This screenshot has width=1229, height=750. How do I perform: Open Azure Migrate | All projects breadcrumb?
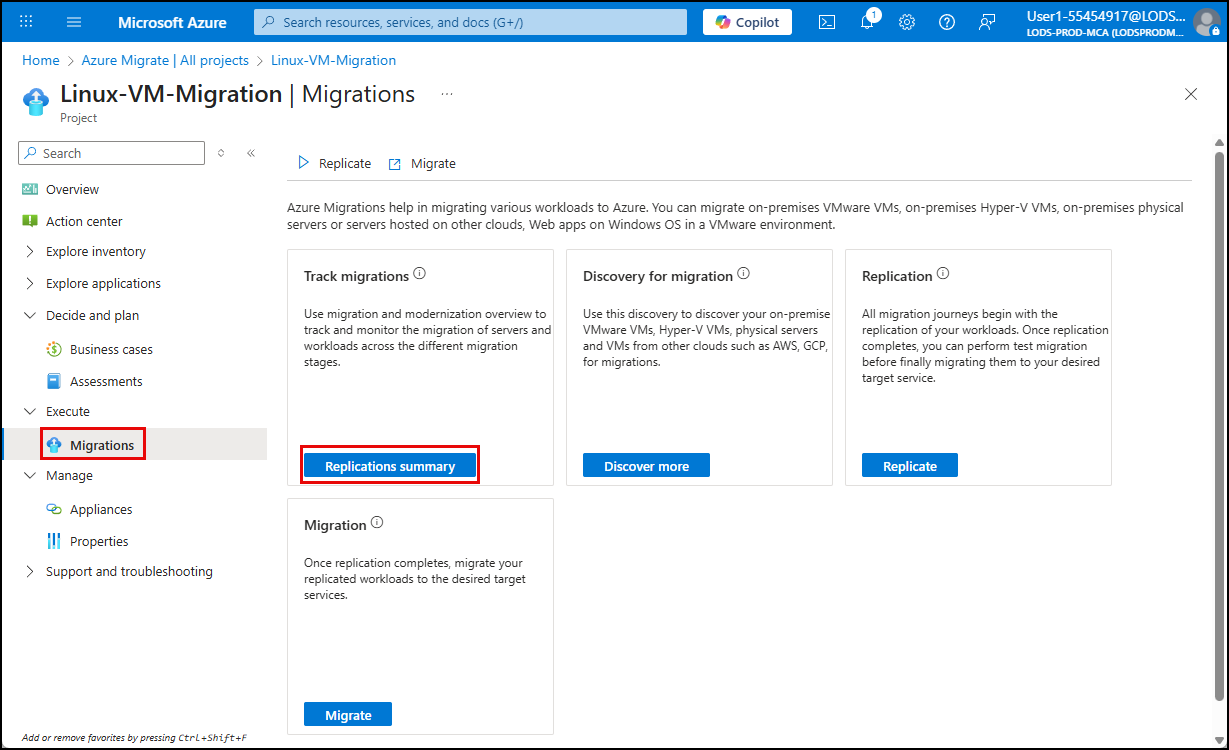tap(165, 60)
